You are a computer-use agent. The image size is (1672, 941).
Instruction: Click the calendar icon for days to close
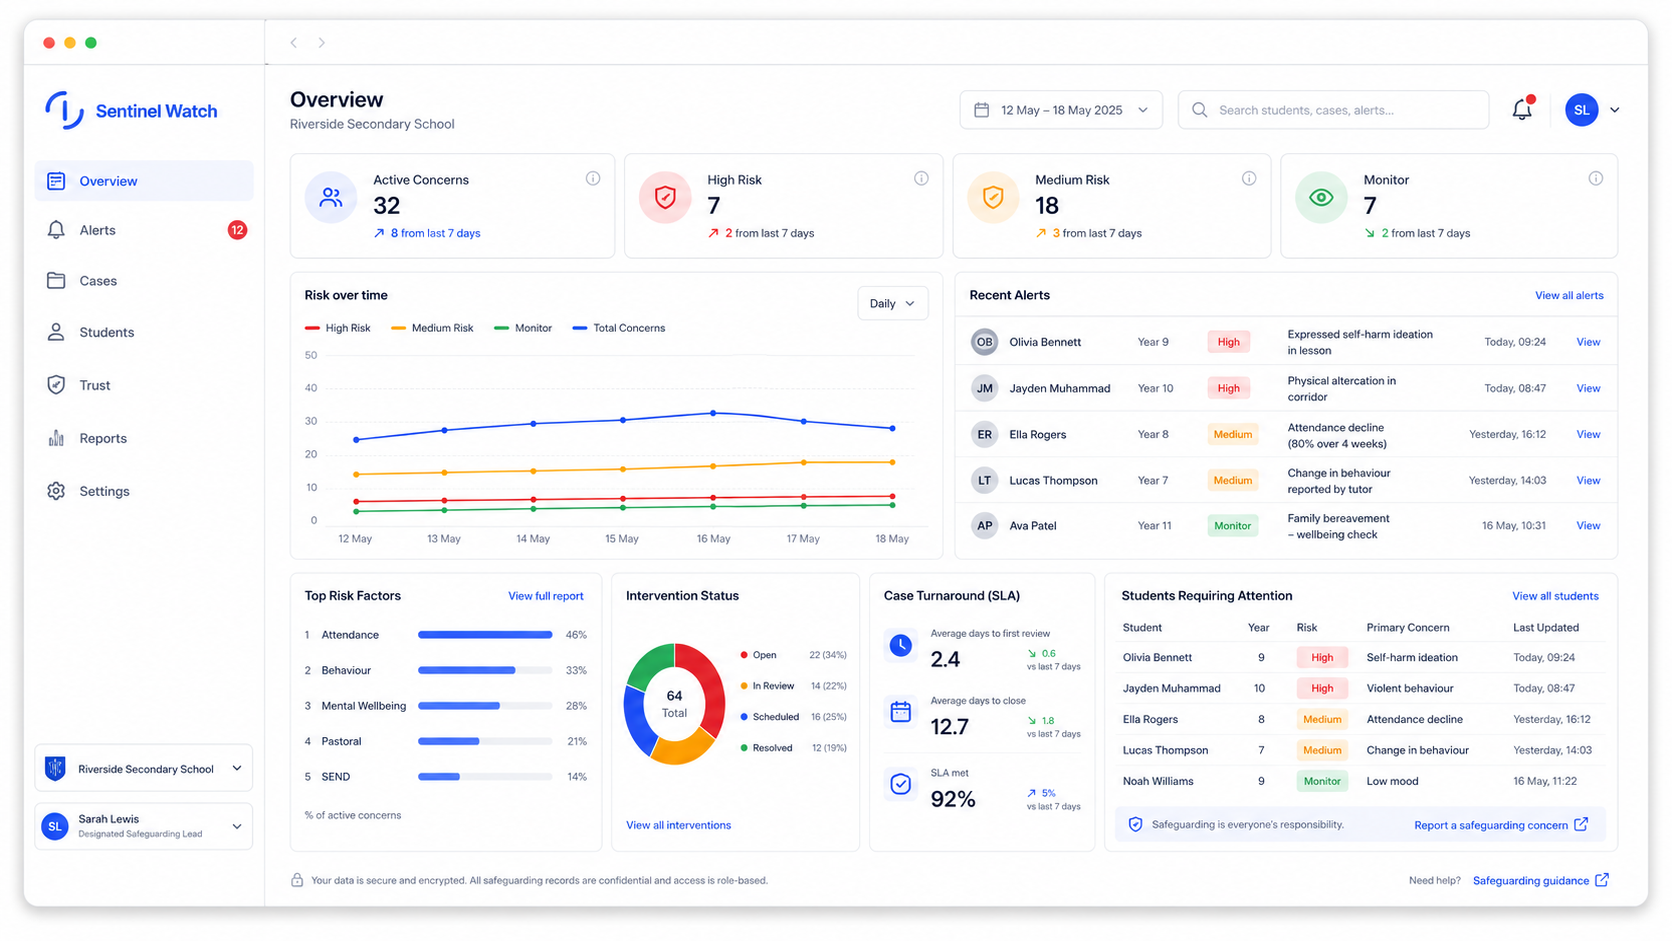[901, 712]
